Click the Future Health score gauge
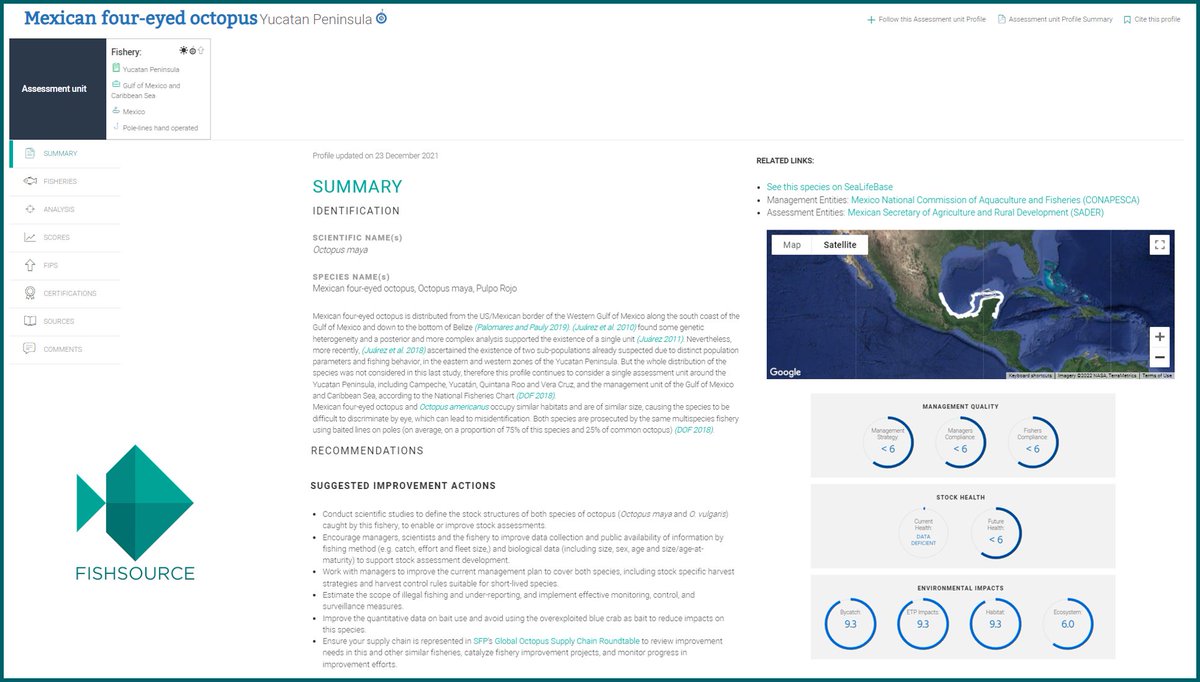The image size is (1200, 682). pyautogui.click(x=996, y=533)
